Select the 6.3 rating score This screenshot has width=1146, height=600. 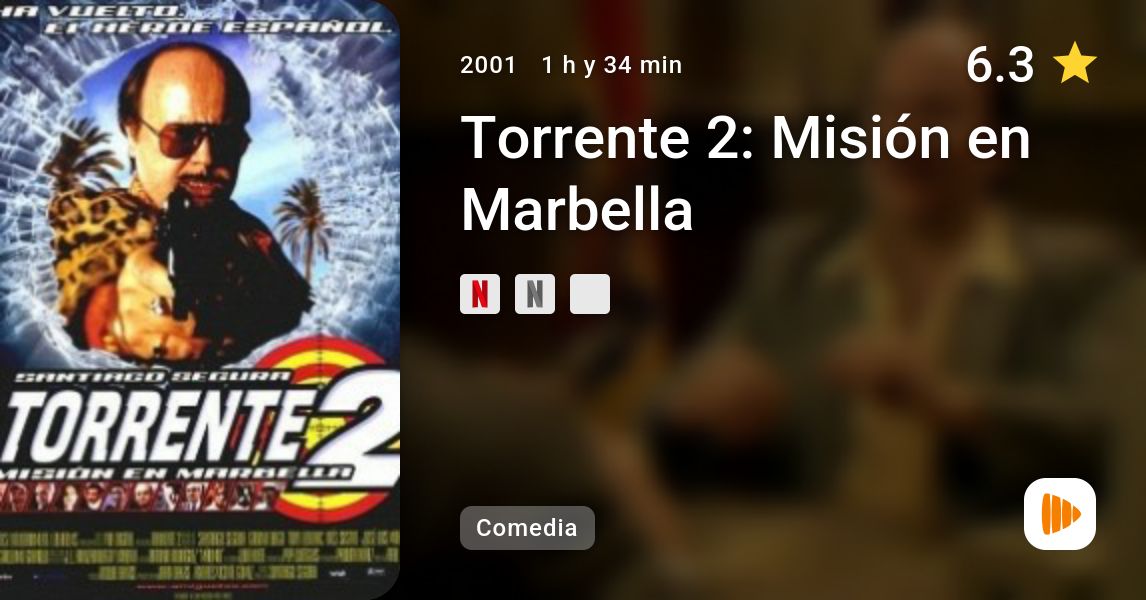click(x=999, y=64)
